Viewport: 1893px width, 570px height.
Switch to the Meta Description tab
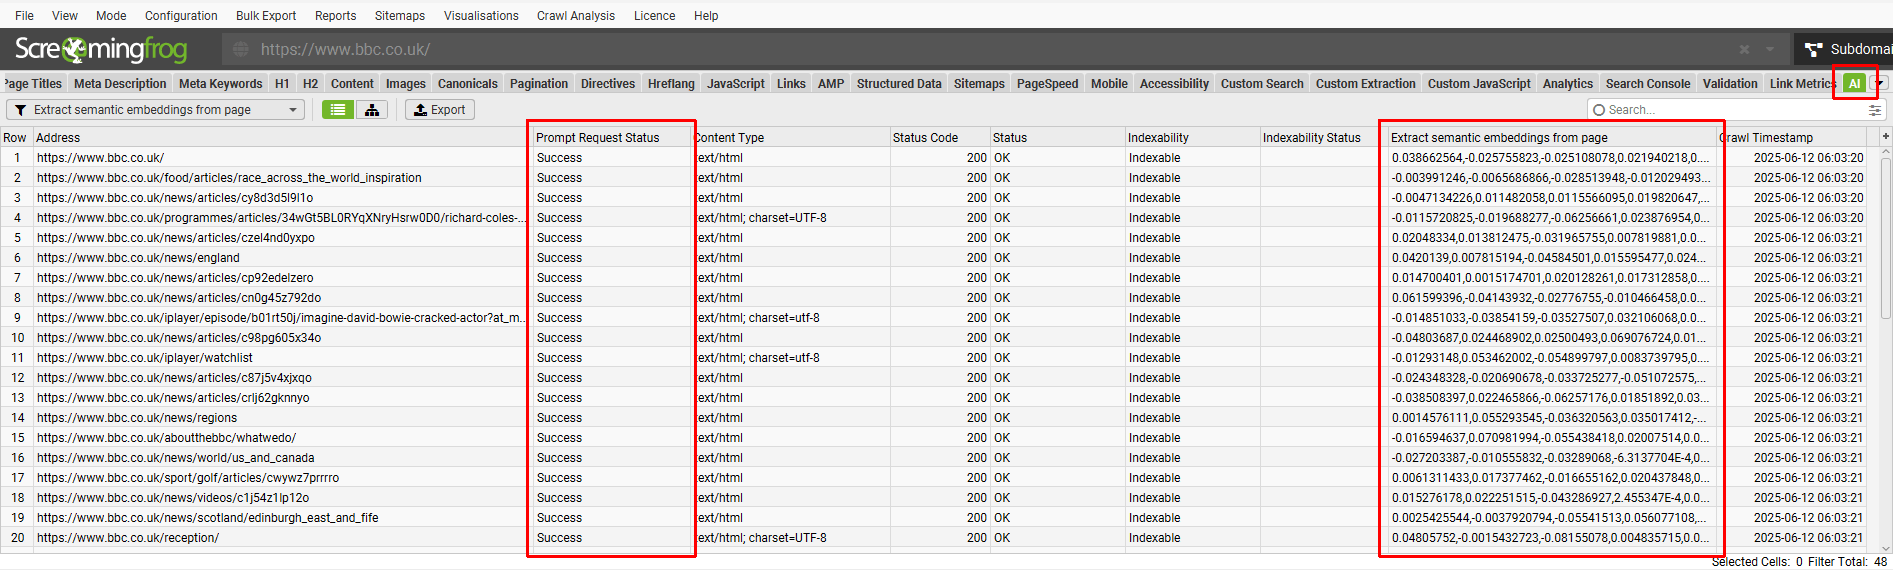coord(120,84)
